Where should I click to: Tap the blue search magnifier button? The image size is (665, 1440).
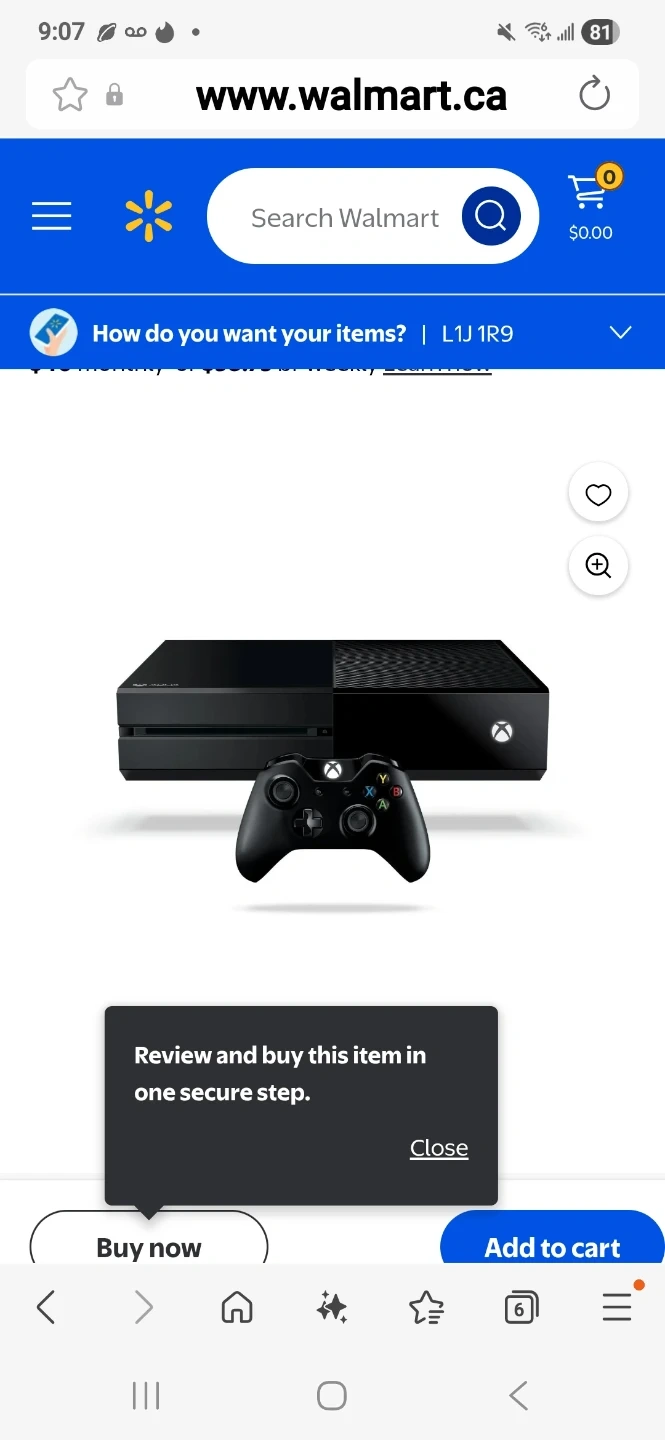pyautogui.click(x=491, y=216)
